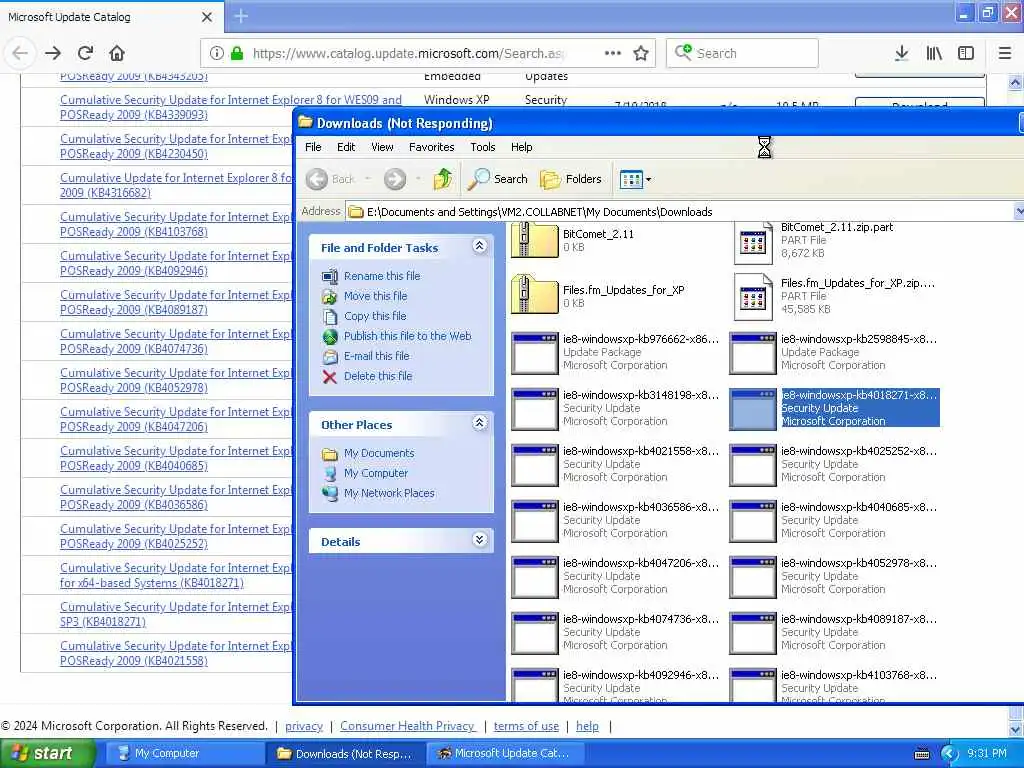Click Explorer Back button
The image size is (1024, 768).
tap(331, 178)
